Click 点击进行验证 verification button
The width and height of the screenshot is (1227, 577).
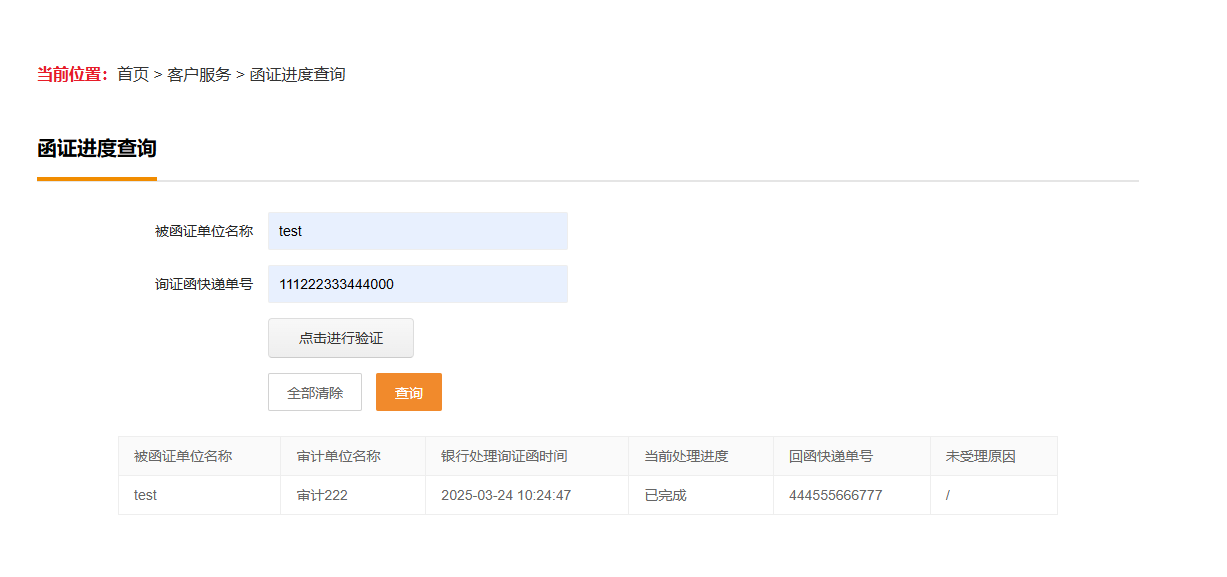[341, 338]
